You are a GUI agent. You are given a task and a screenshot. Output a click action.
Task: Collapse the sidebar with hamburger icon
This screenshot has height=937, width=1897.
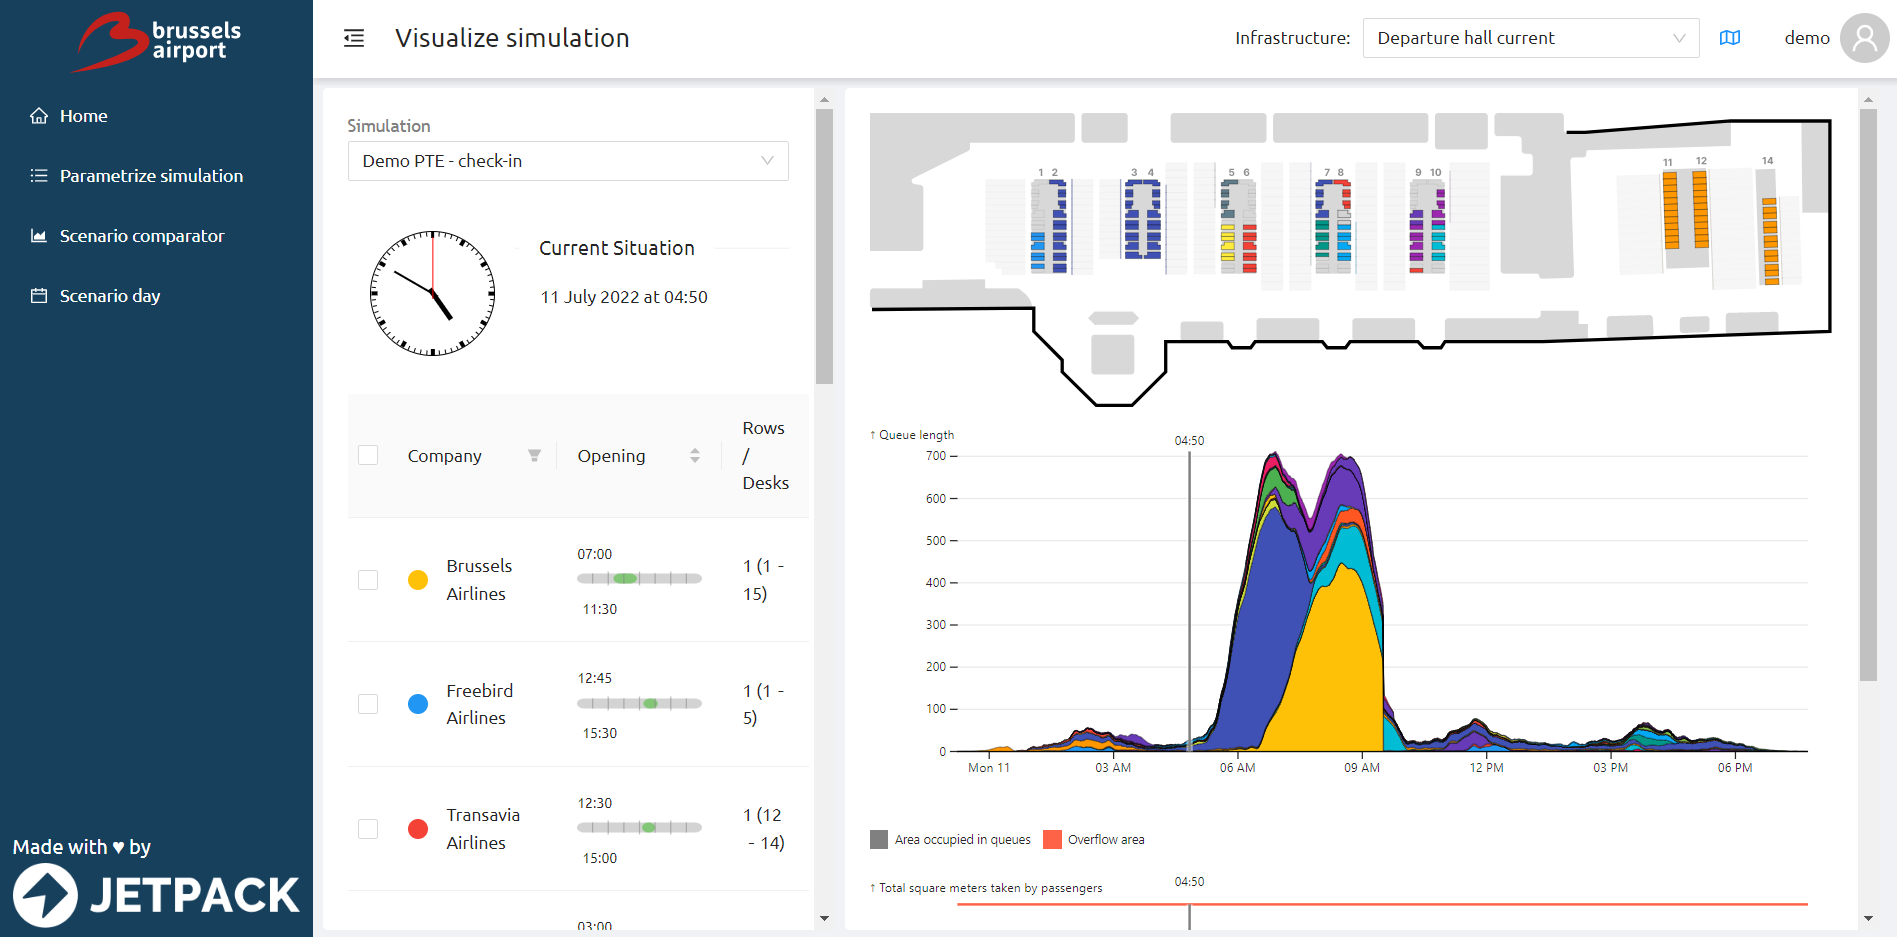click(354, 38)
